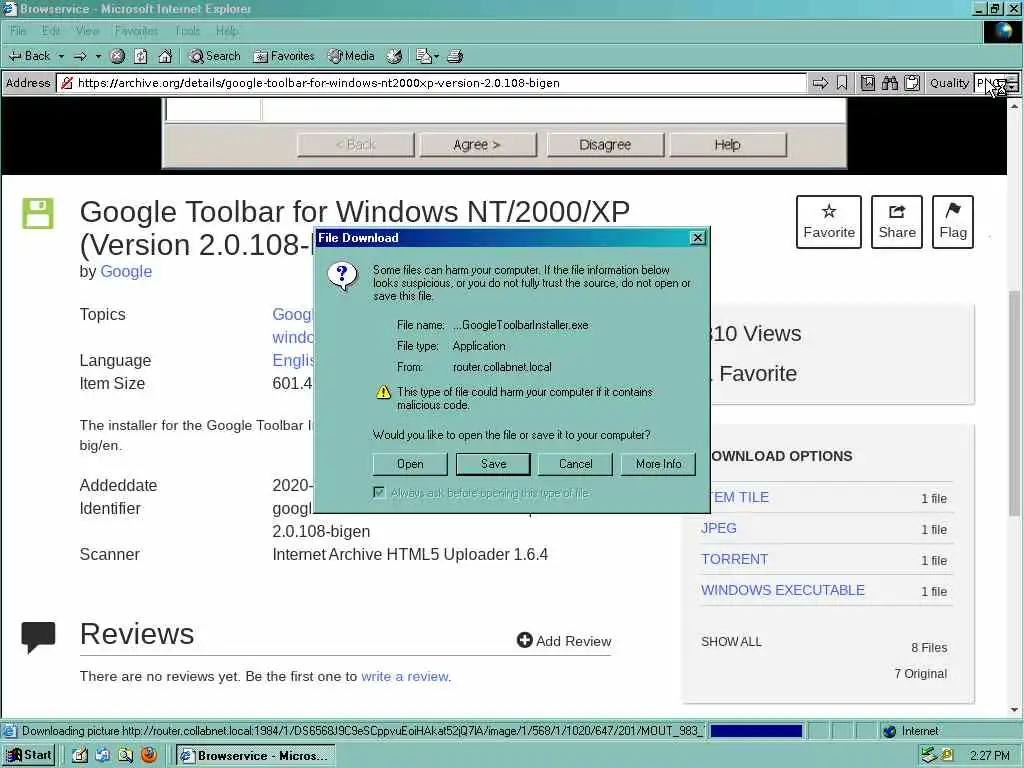Open the Back history dropdown arrow

tap(61, 56)
